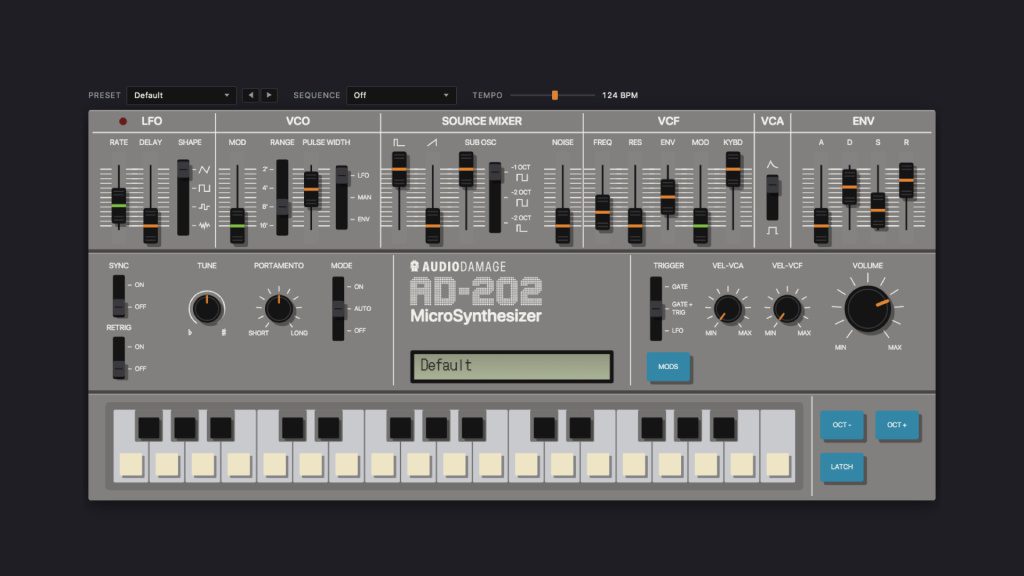Image resolution: width=1024 pixels, height=576 pixels.
Task: Set VCO range switch to 2'
Action: [x=266, y=169]
